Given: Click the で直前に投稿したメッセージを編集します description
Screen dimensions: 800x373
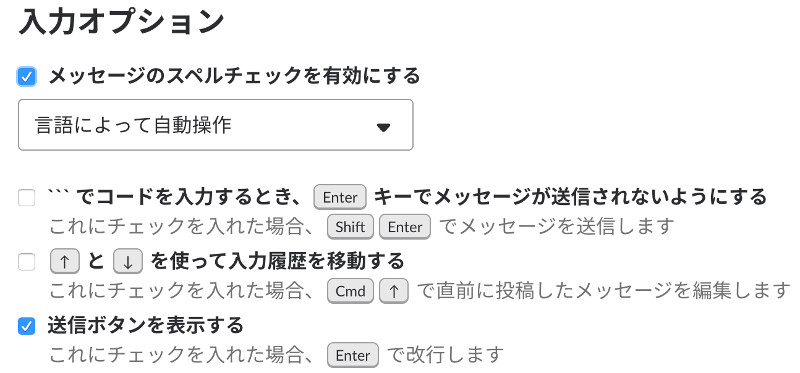Looking at the screenshot, I should pos(604,291).
